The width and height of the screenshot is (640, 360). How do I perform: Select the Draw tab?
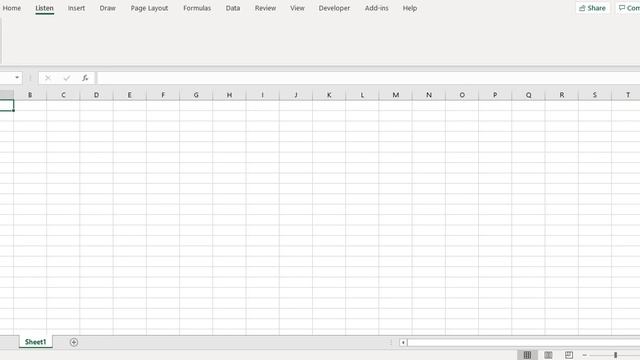pos(108,8)
